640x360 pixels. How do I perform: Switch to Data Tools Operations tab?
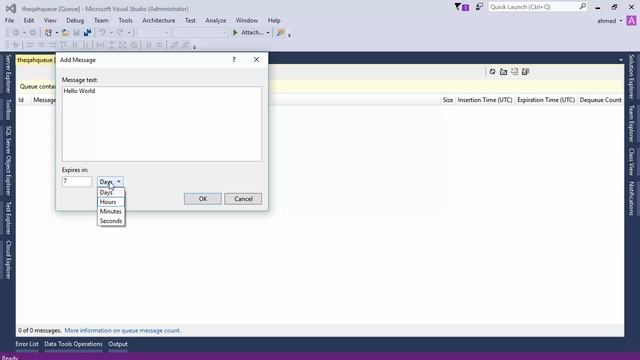[x=73, y=344]
